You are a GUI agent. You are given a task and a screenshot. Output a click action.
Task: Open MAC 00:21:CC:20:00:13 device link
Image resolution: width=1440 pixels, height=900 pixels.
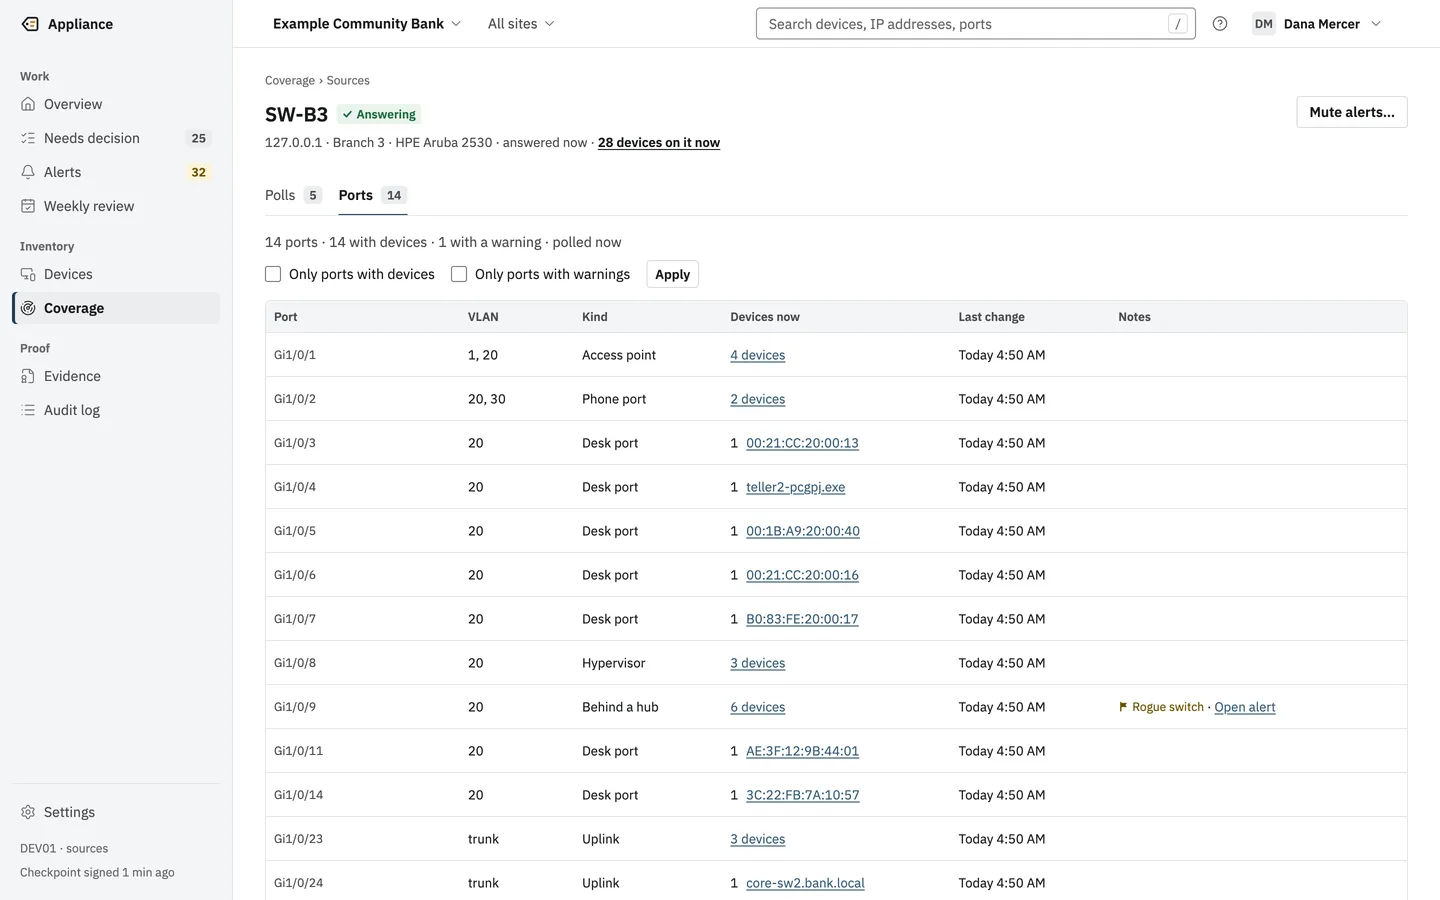[x=802, y=443]
